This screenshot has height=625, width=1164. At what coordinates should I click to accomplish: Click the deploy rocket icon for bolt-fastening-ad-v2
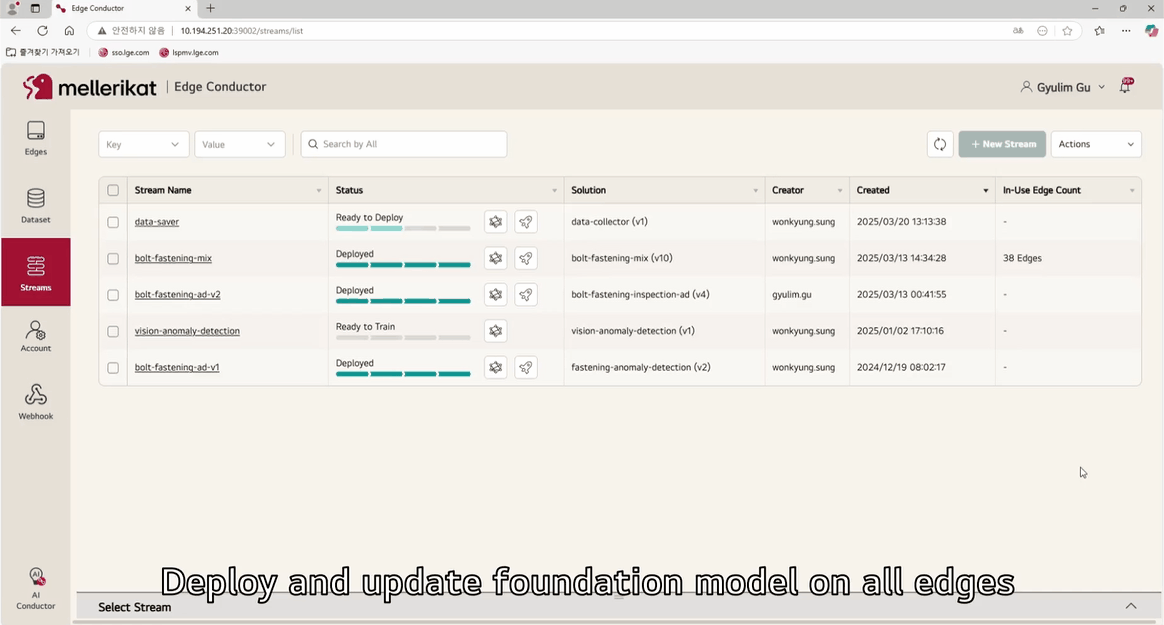pyautogui.click(x=526, y=295)
